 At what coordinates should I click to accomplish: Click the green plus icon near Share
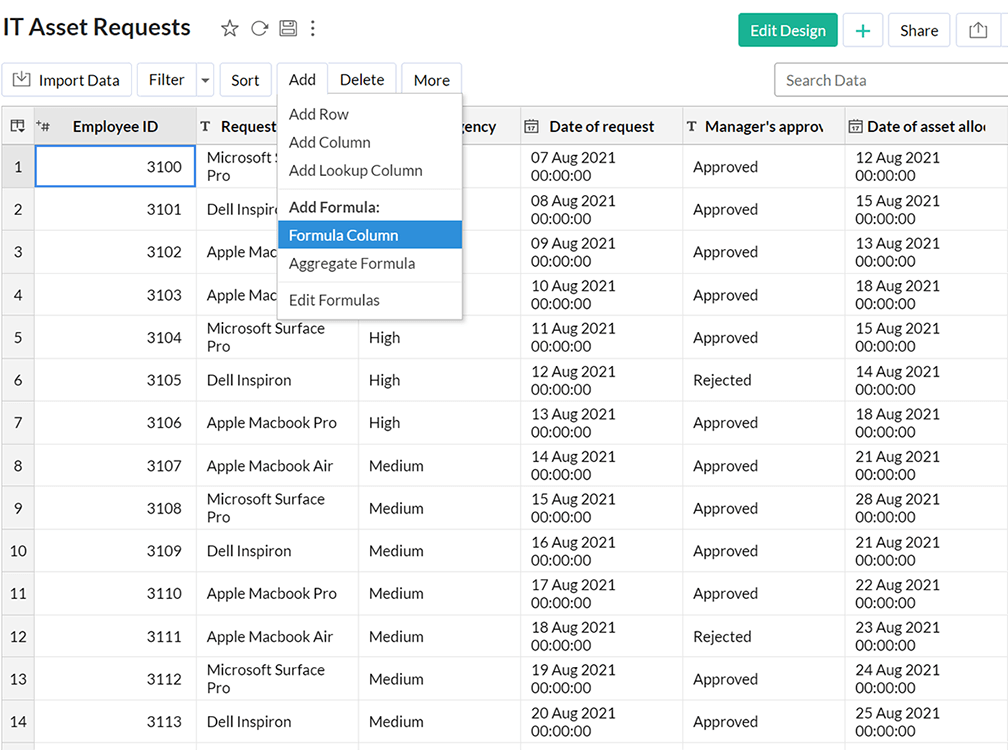coord(862,30)
